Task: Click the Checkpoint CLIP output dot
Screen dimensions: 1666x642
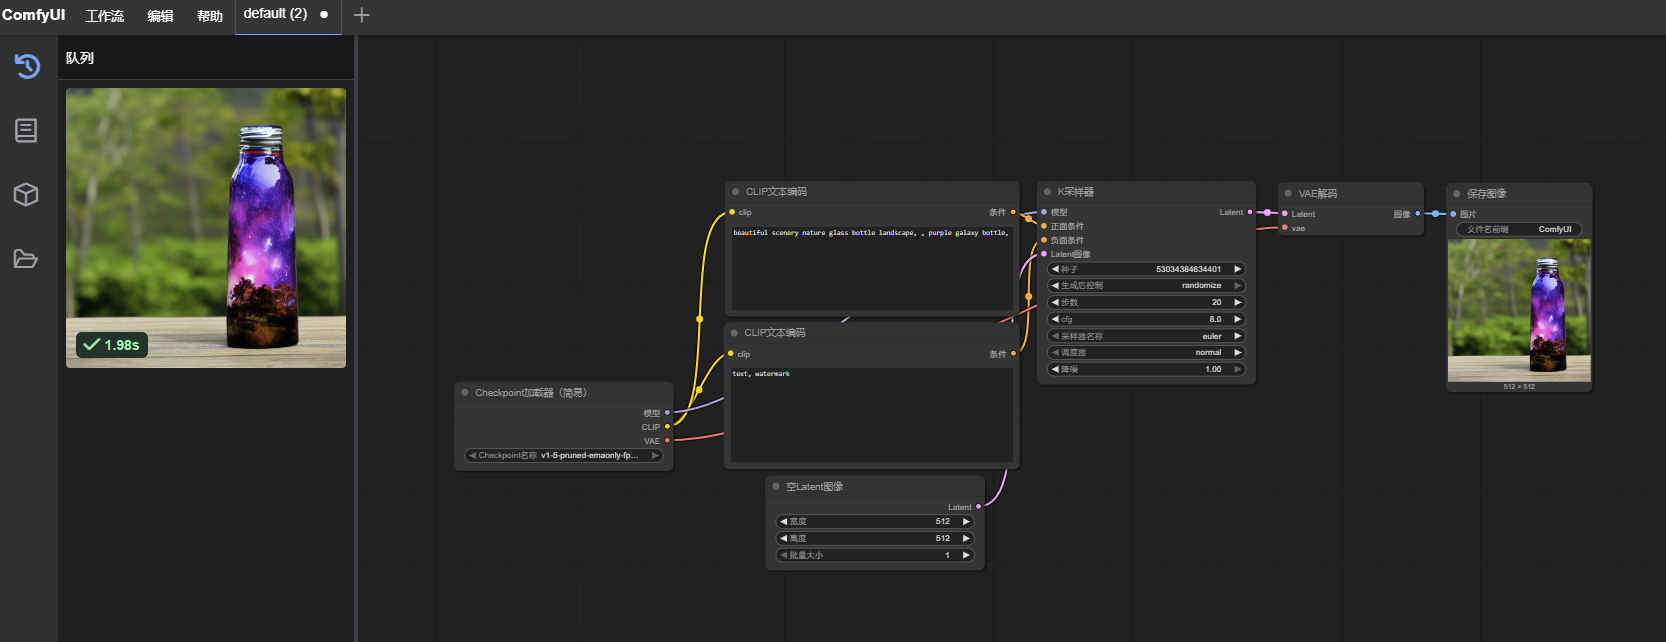Action: (x=667, y=427)
